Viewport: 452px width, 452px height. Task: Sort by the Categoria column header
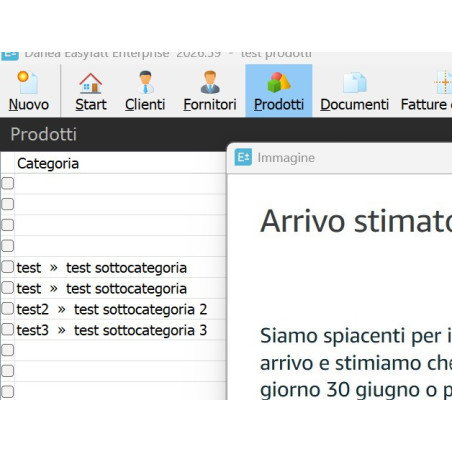coord(120,163)
